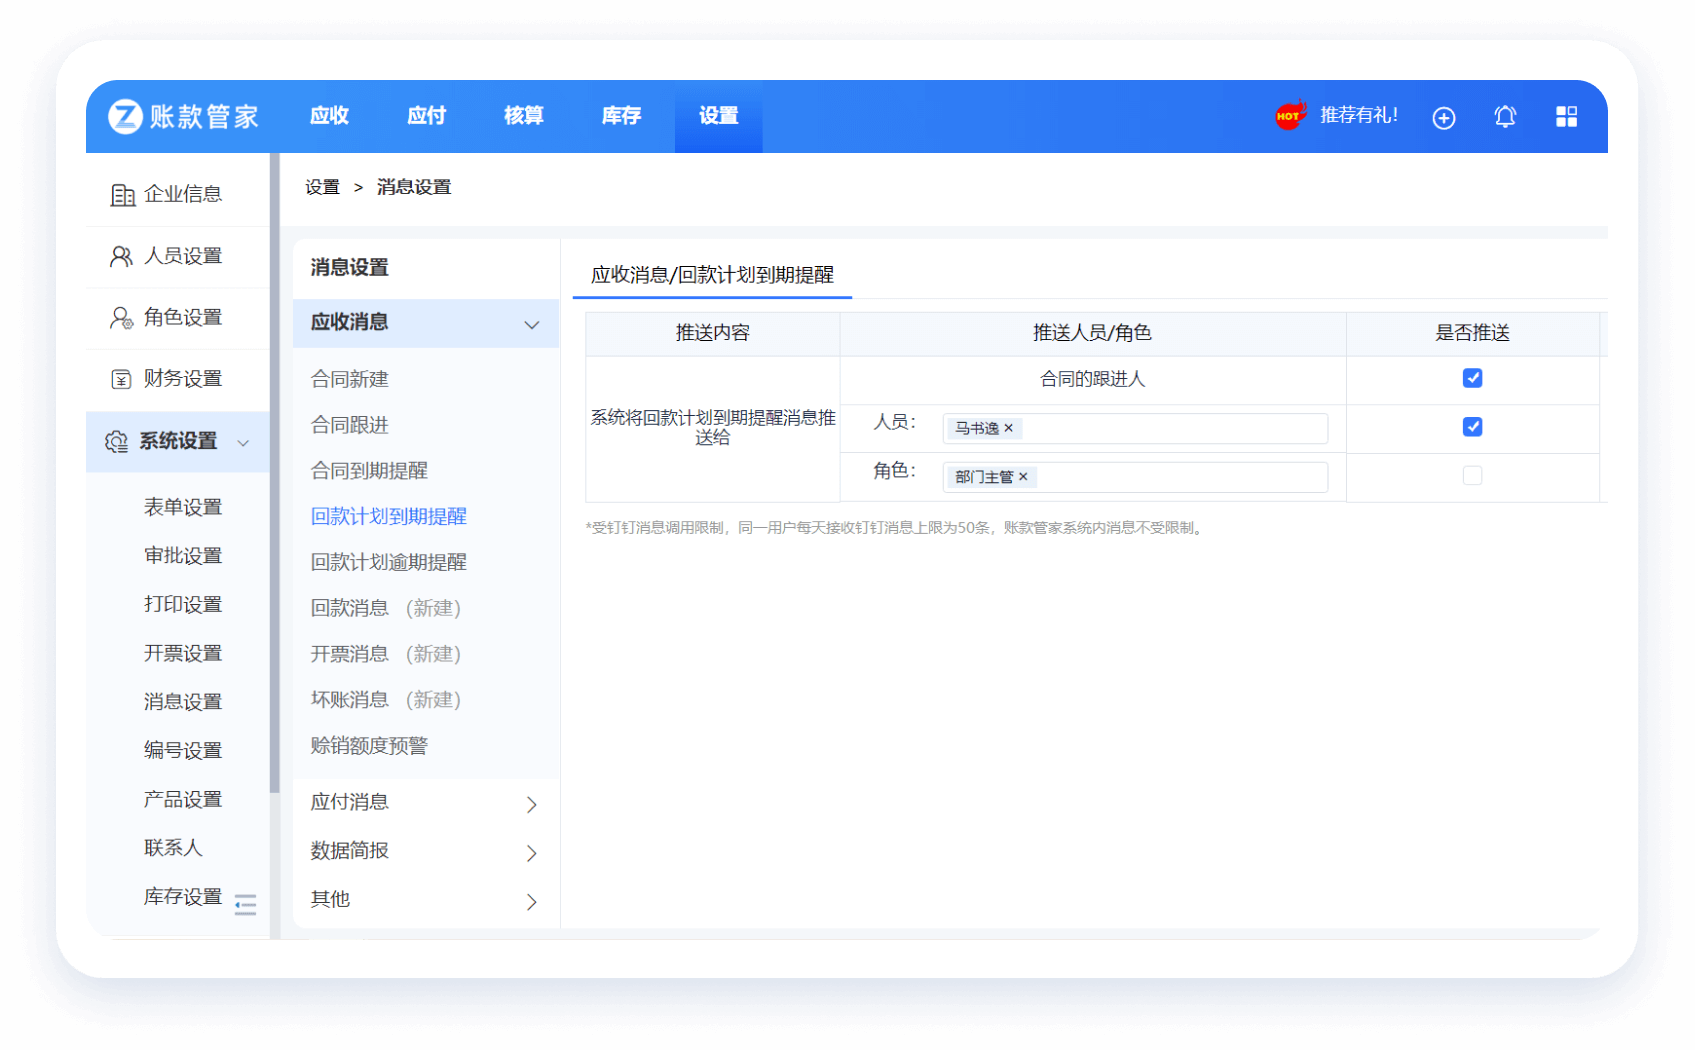Remove the 马书逸 tag with its x

tap(1008, 428)
